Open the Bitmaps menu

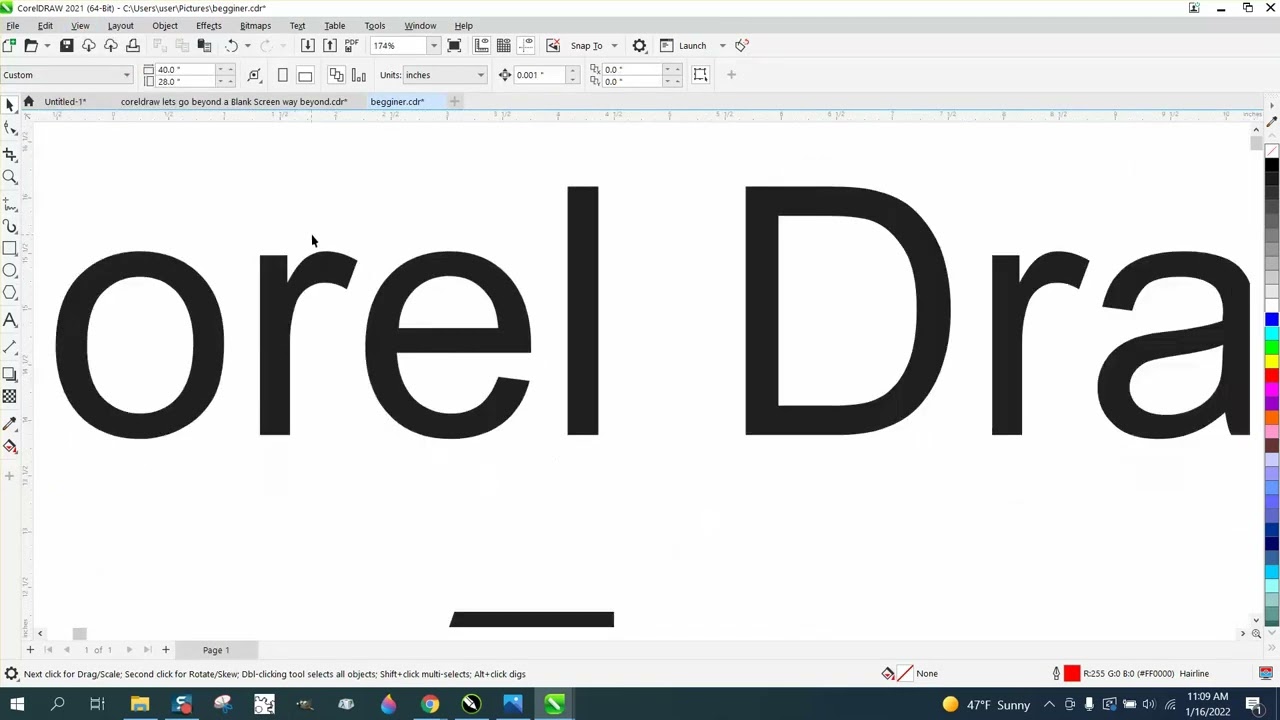point(255,25)
